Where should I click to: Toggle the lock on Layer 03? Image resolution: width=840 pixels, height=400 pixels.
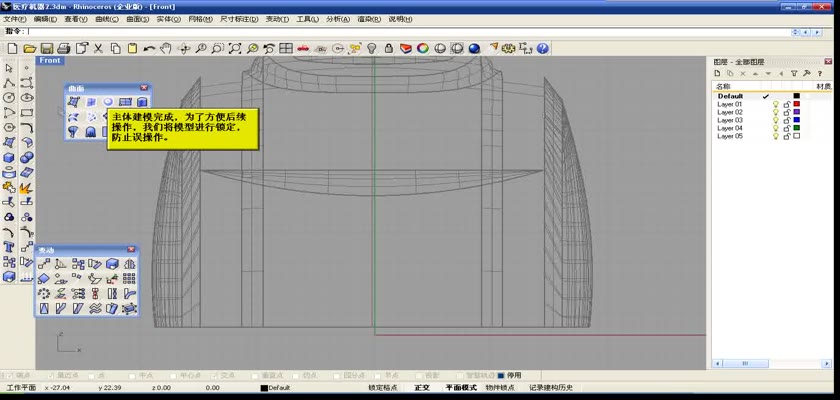pos(786,120)
